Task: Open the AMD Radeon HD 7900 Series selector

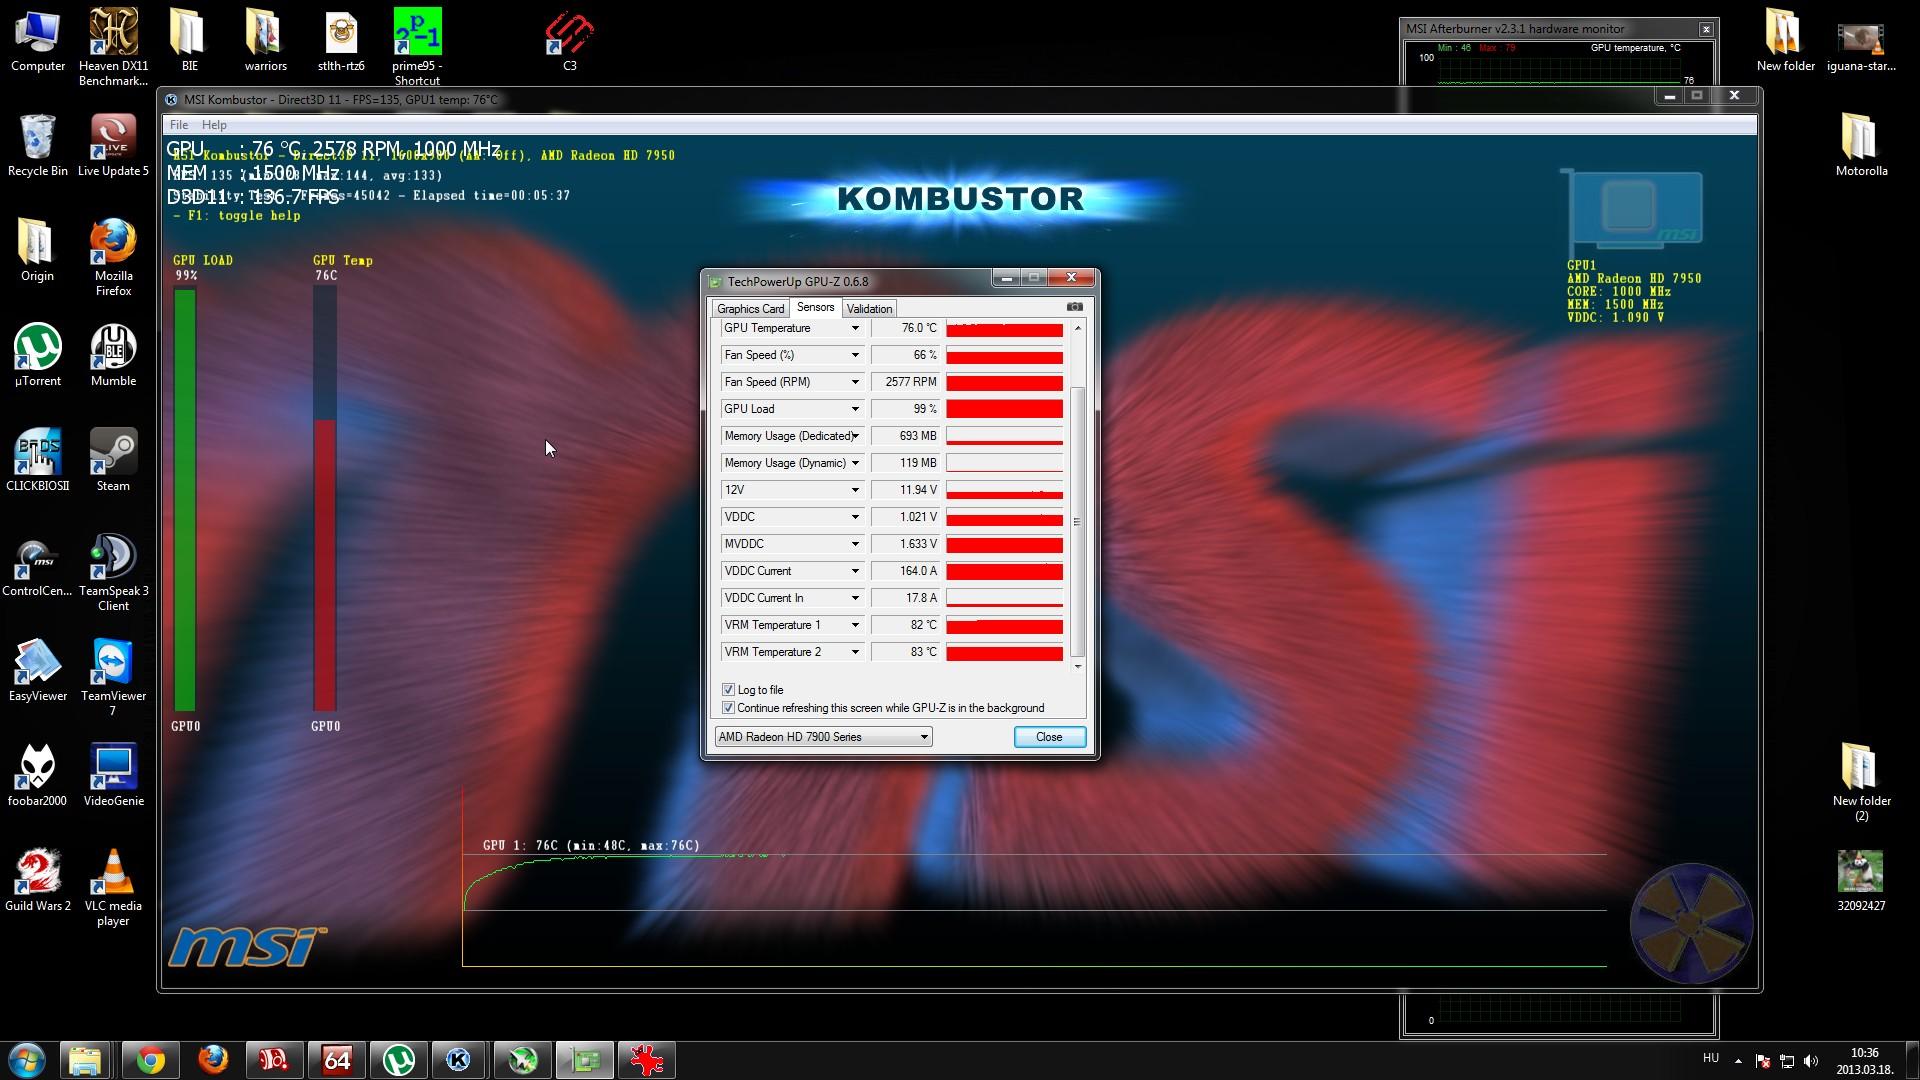Action: coord(823,737)
